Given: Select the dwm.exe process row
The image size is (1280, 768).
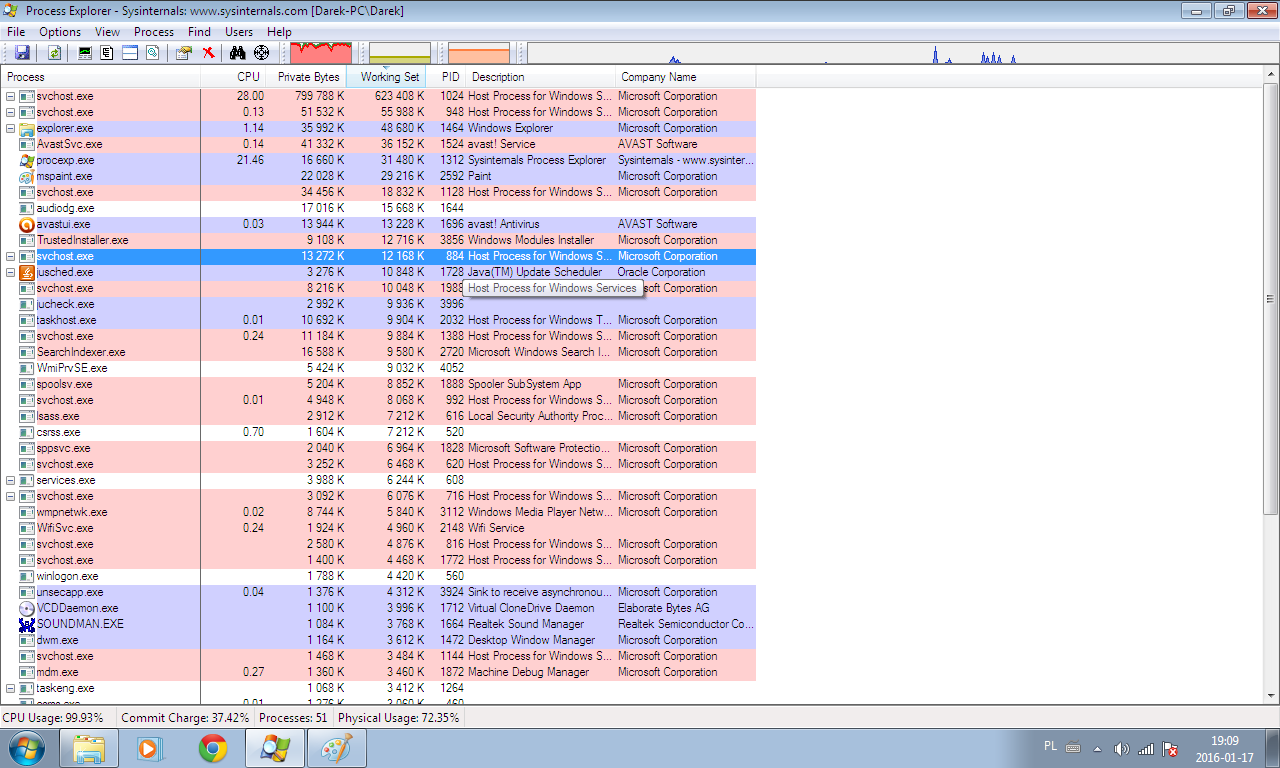Looking at the screenshot, I should coord(378,640).
